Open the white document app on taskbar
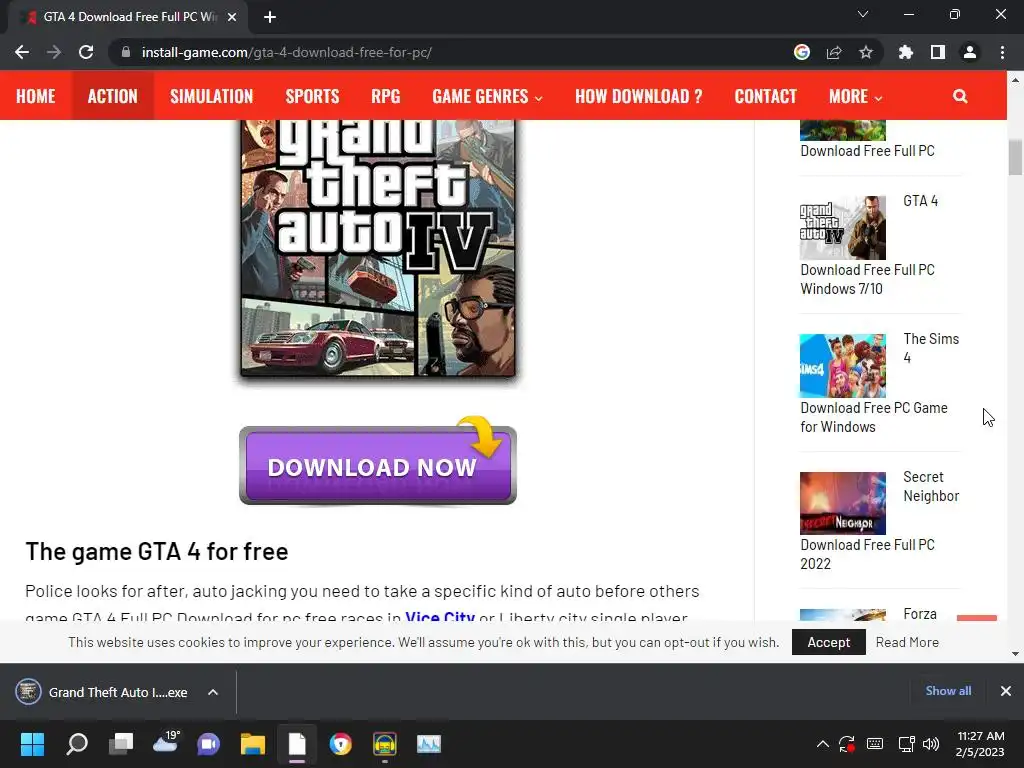The image size is (1024, 768). 297,744
